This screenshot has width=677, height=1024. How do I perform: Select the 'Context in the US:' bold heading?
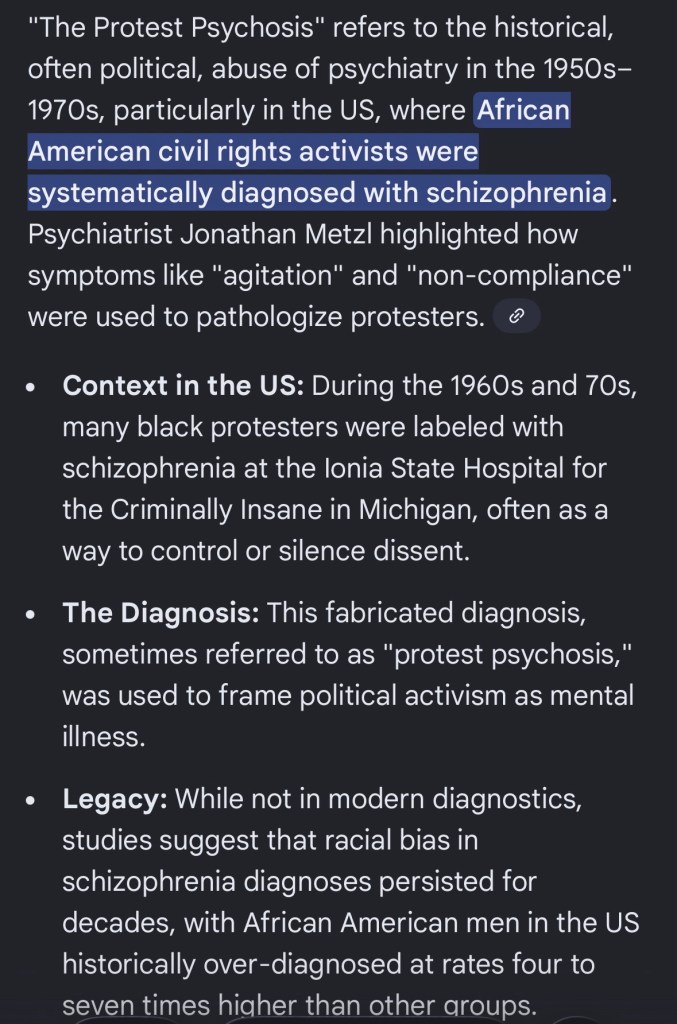(x=183, y=386)
